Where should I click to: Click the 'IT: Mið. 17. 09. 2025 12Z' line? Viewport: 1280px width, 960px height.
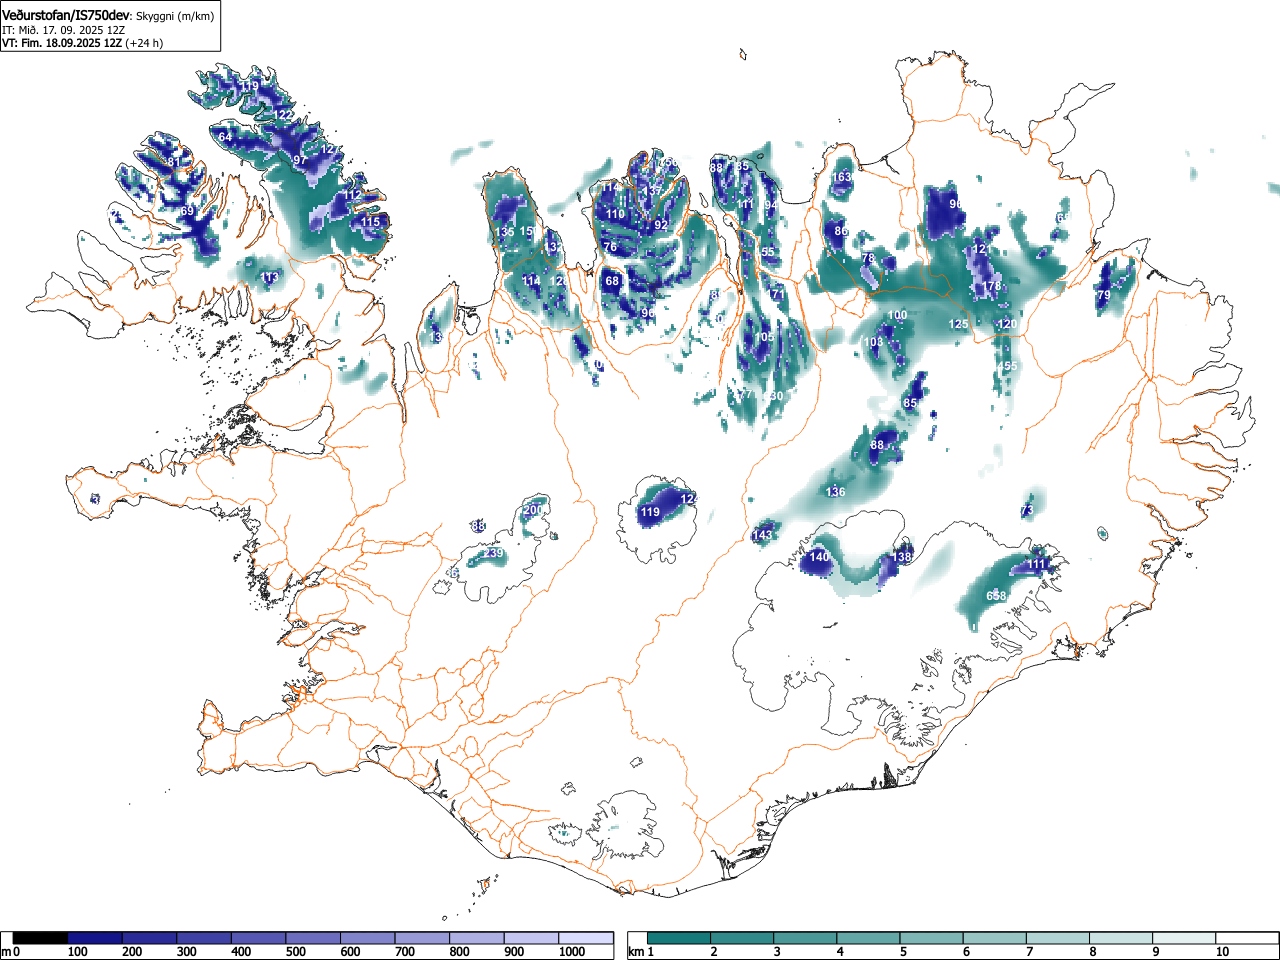click(63, 30)
